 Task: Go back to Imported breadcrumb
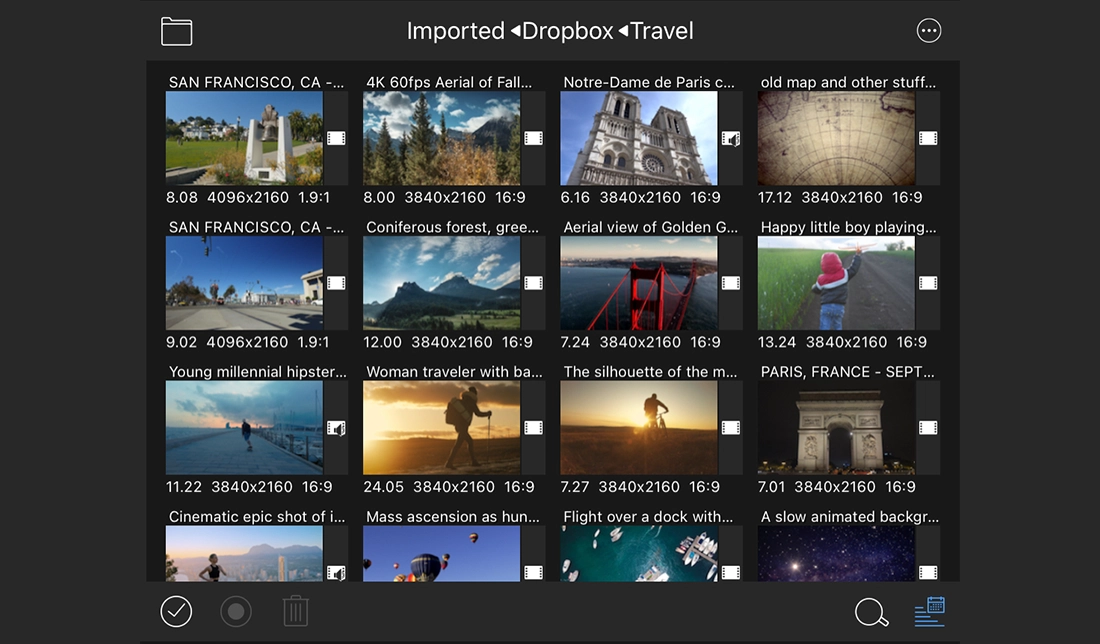tap(455, 31)
